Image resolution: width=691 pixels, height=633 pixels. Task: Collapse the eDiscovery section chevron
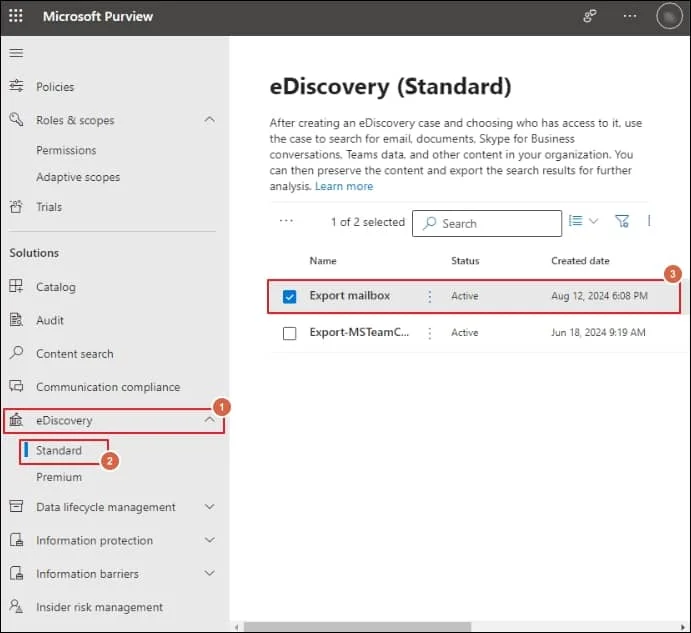tap(210, 420)
